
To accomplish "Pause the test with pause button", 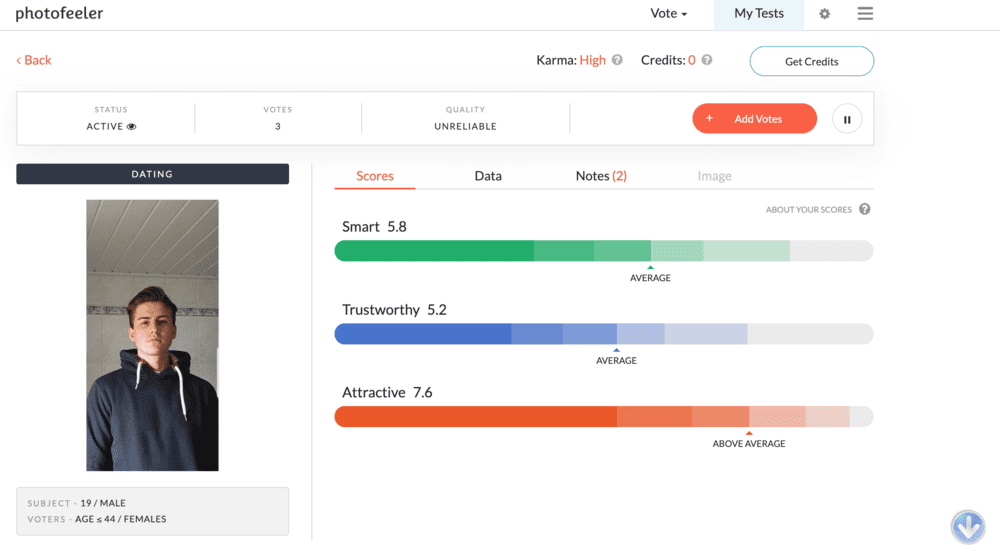I will [x=847, y=119].
